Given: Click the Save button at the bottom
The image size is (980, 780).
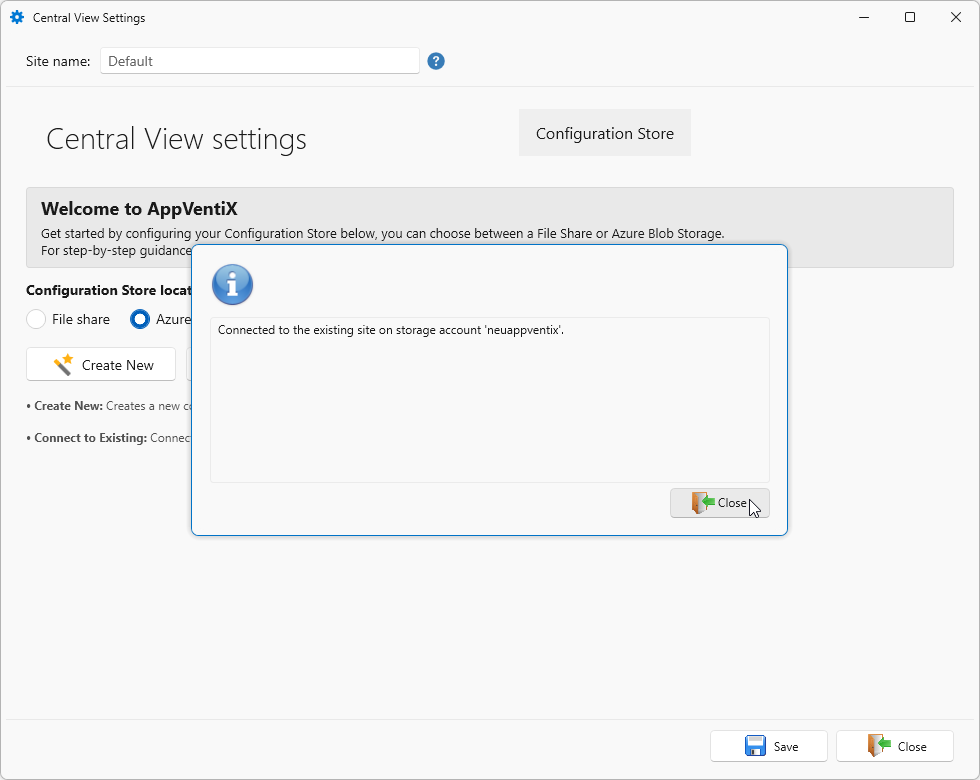Looking at the screenshot, I should tap(769, 746).
